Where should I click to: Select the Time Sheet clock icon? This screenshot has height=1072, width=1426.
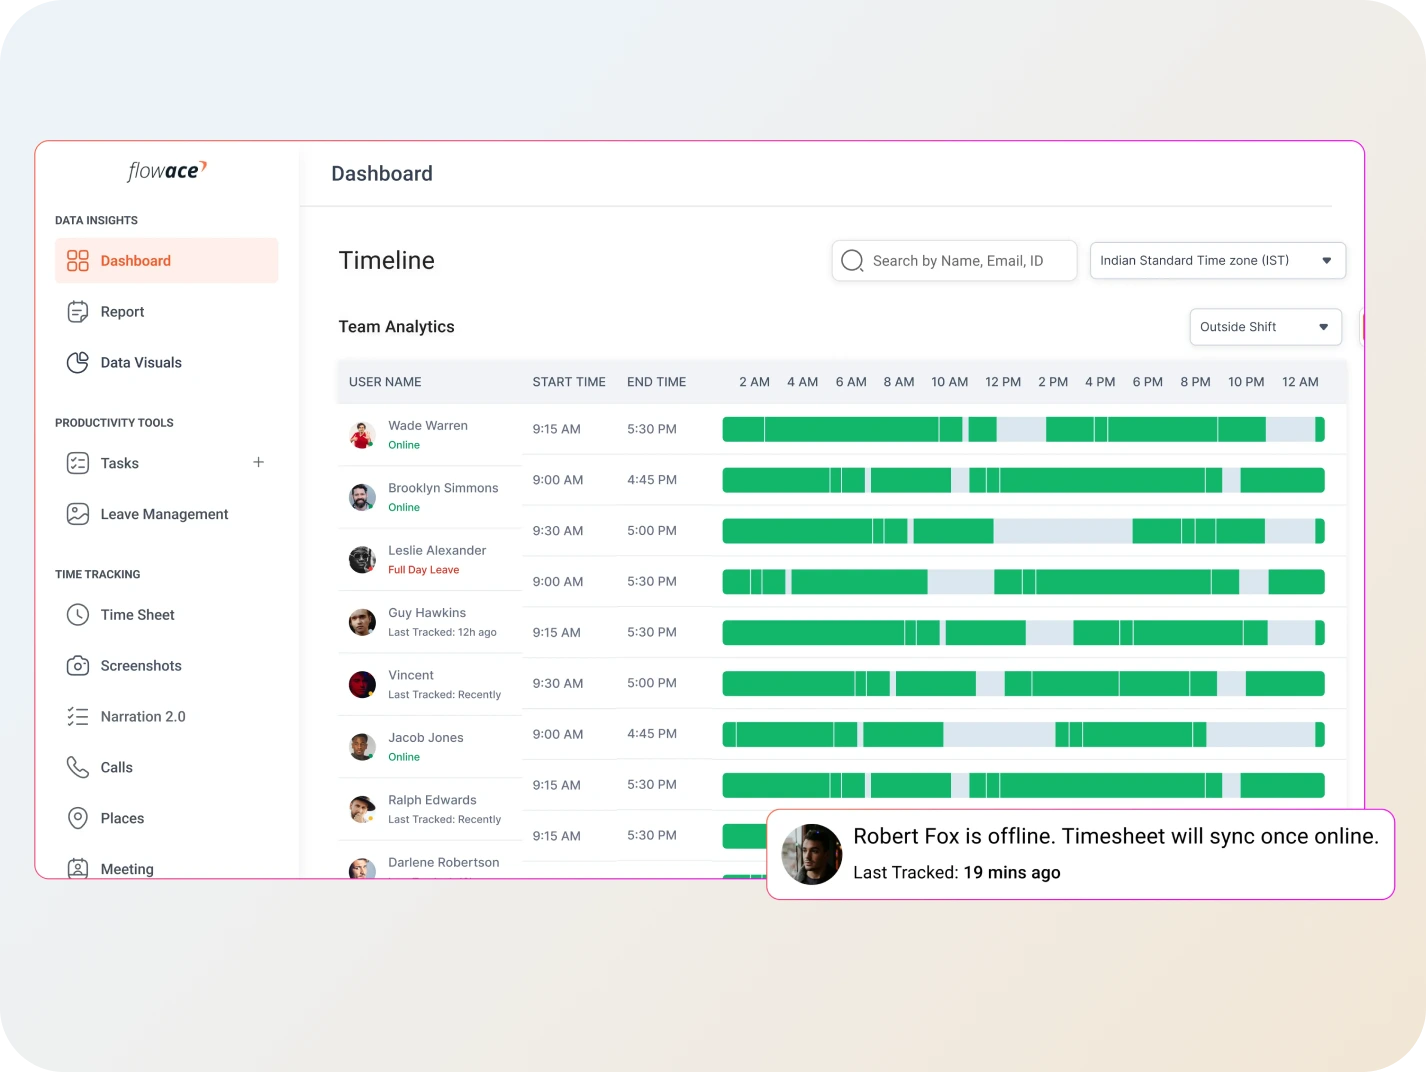tap(77, 615)
